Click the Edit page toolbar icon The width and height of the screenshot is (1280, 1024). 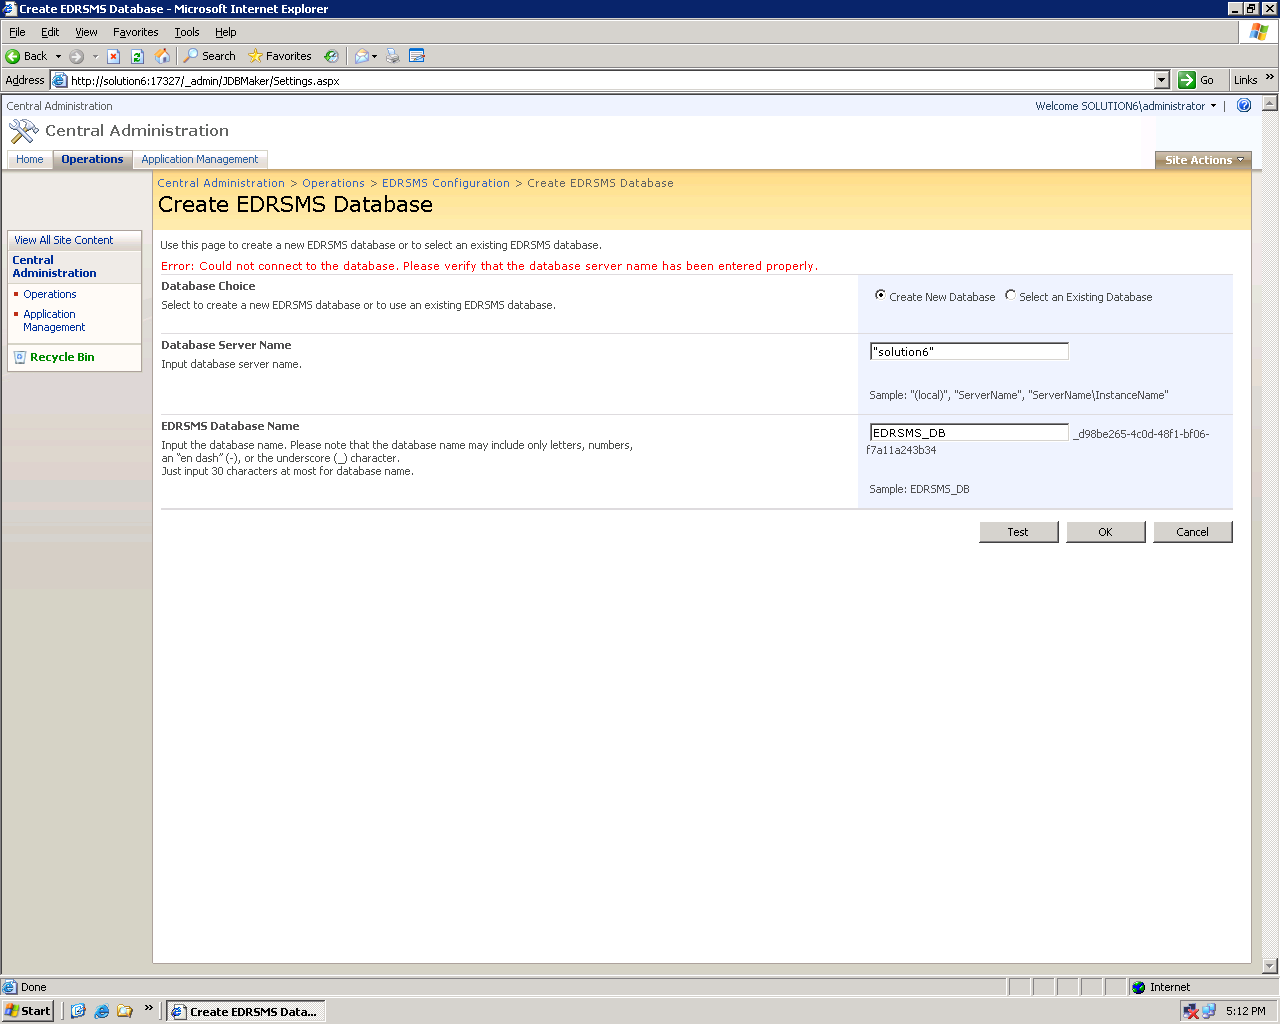[x=417, y=56]
